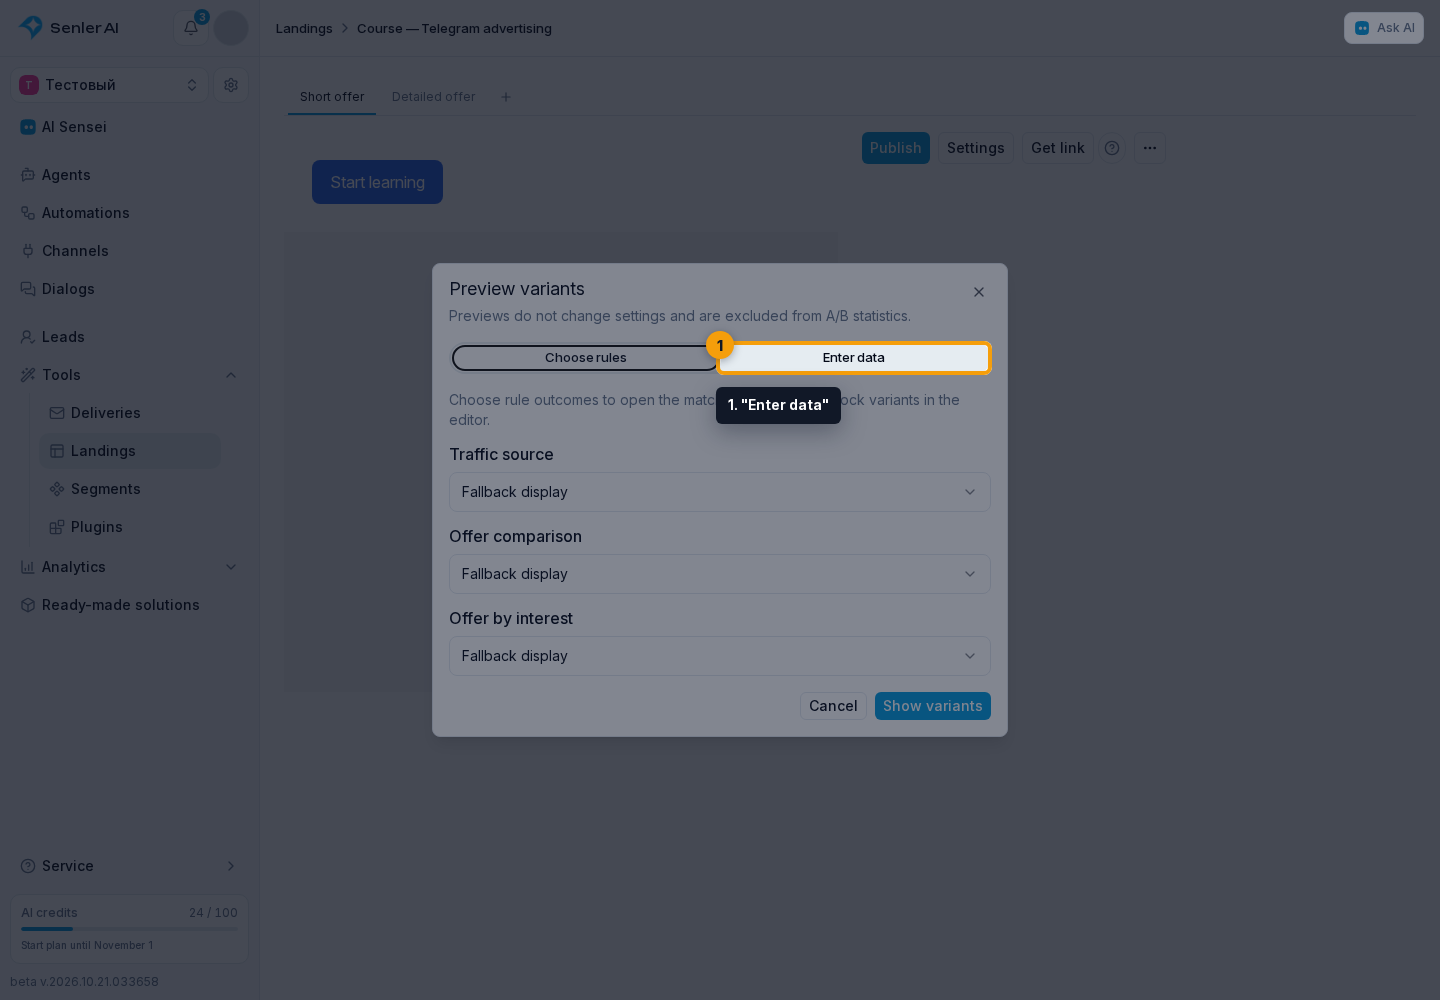Open Automations in the sidebar

[129, 213]
